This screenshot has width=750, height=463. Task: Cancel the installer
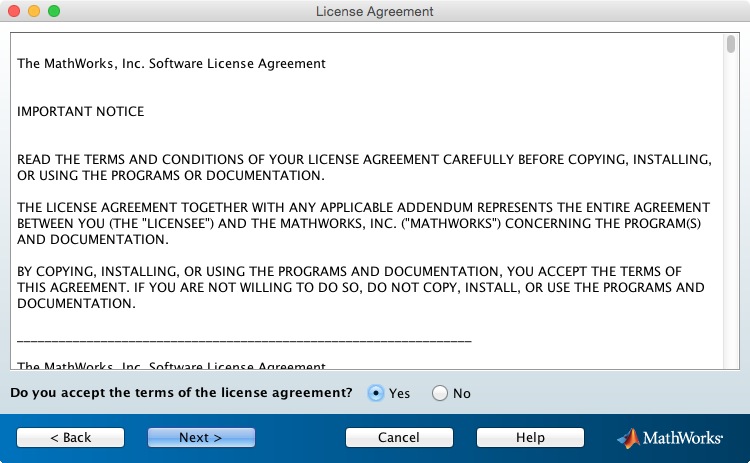399,438
